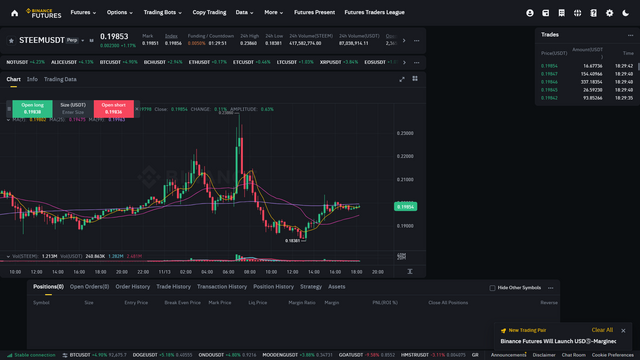Collapse the Vol(STEEM) indicator chevron
This screenshot has height=360, width=640.
pyautogui.click(x=8, y=256)
